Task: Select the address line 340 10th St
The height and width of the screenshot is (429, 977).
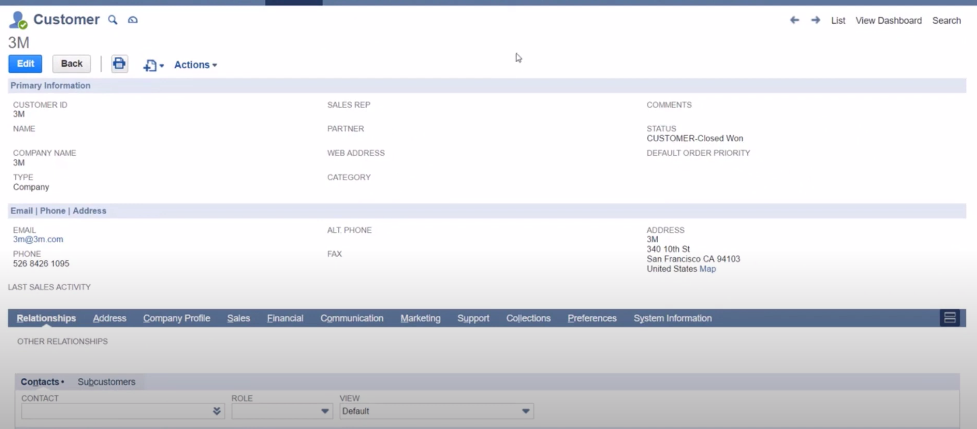Action: coord(668,249)
